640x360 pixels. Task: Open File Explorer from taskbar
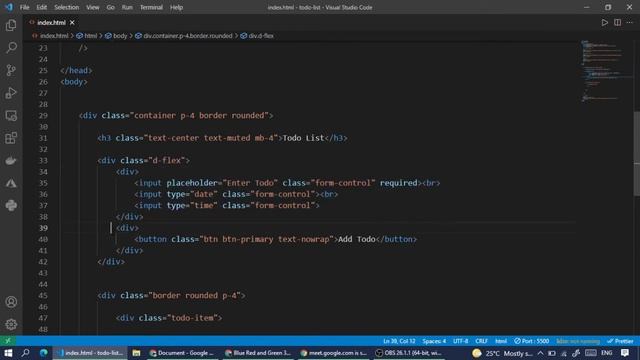[136, 353]
